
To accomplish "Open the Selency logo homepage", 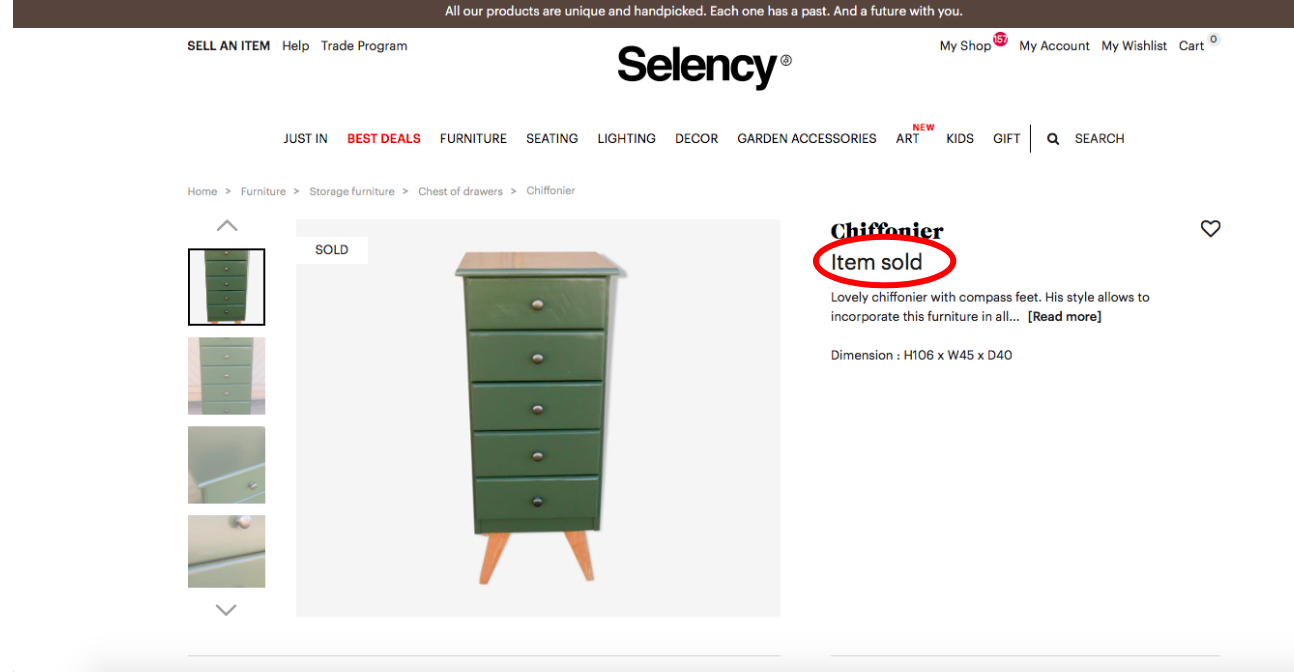I will [x=704, y=66].
